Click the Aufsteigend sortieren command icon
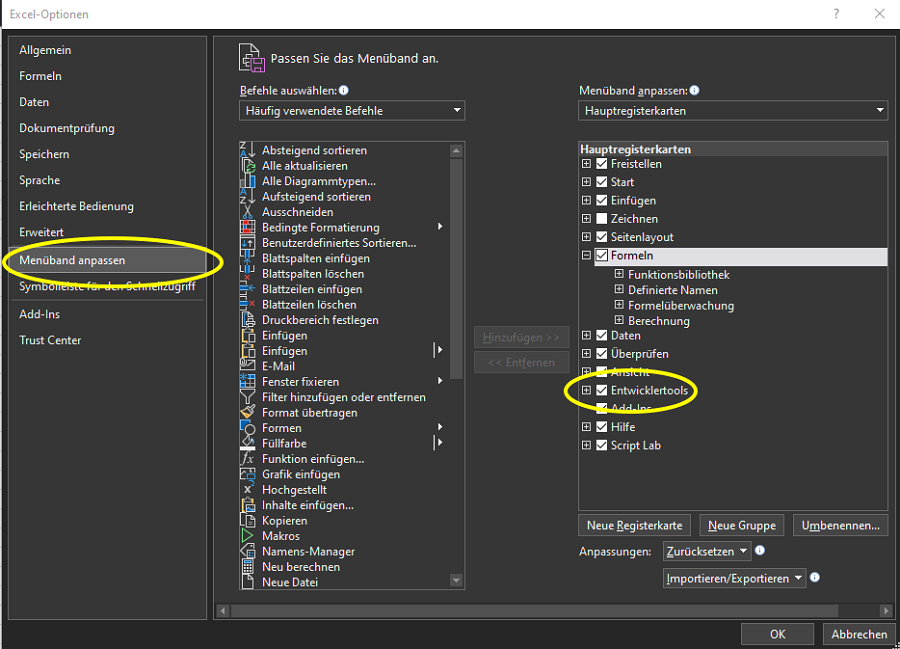This screenshot has width=900, height=649. click(247, 196)
